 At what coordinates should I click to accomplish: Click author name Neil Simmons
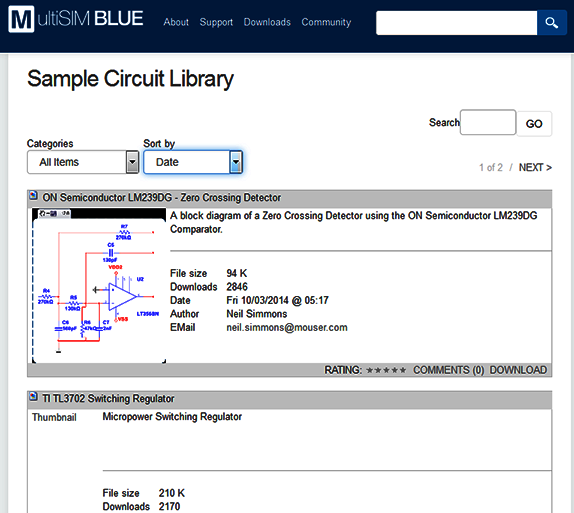pos(257,314)
